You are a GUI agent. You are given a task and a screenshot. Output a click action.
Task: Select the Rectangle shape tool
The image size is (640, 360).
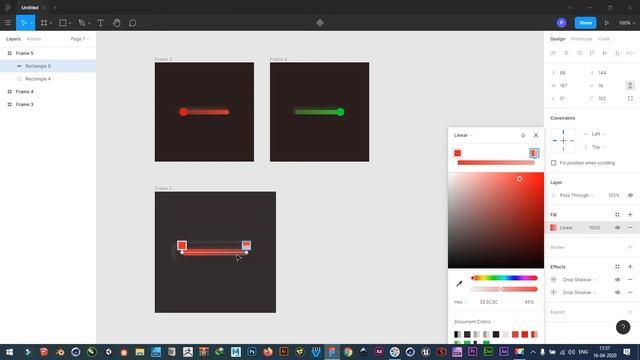click(x=62, y=23)
